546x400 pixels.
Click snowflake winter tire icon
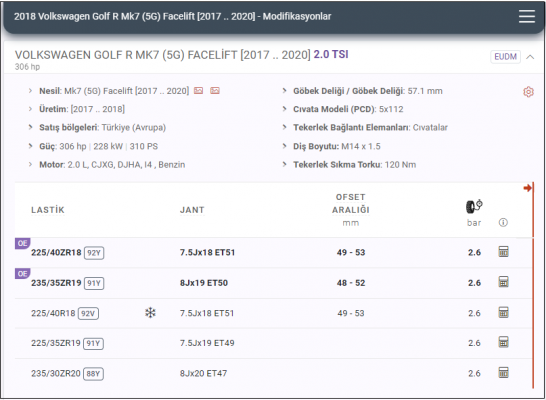click(150, 313)
